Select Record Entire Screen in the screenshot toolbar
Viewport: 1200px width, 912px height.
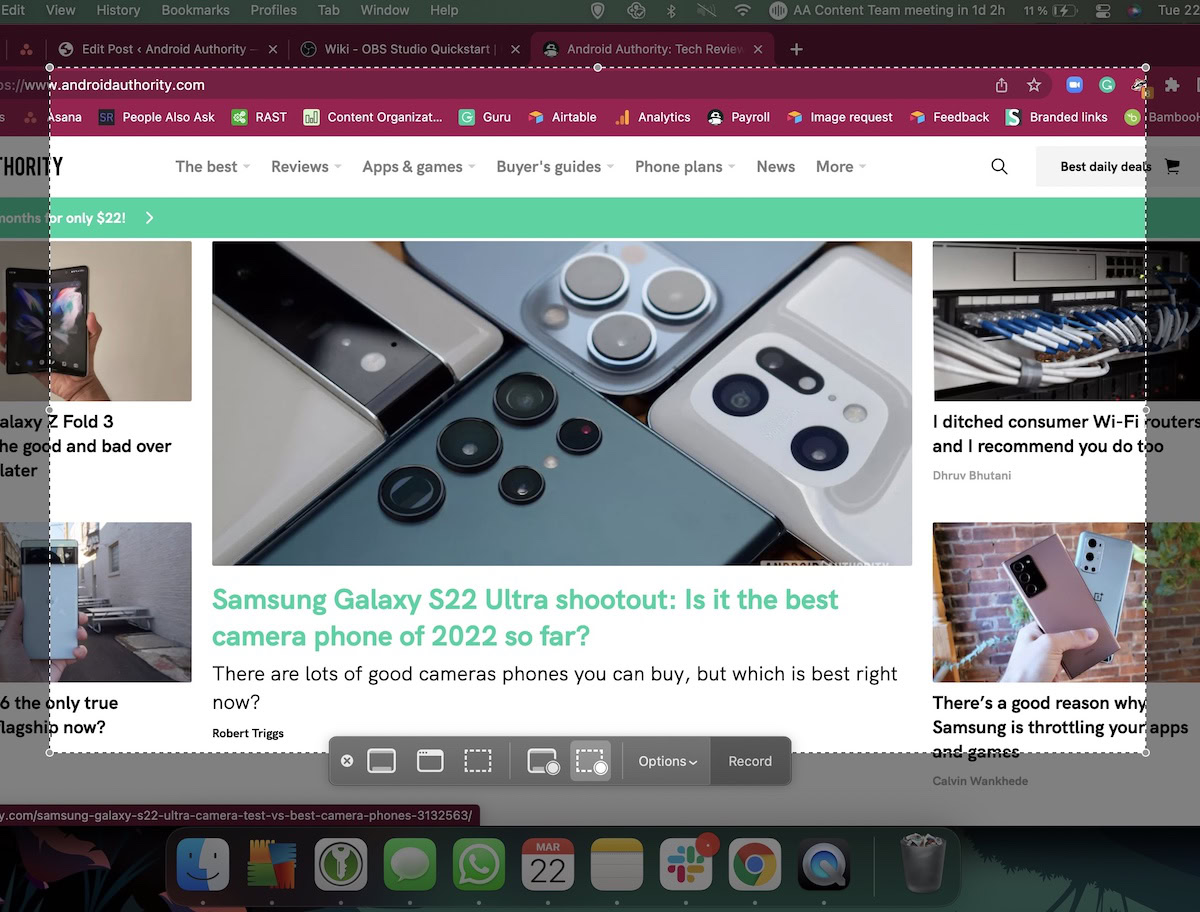point(543,762)
